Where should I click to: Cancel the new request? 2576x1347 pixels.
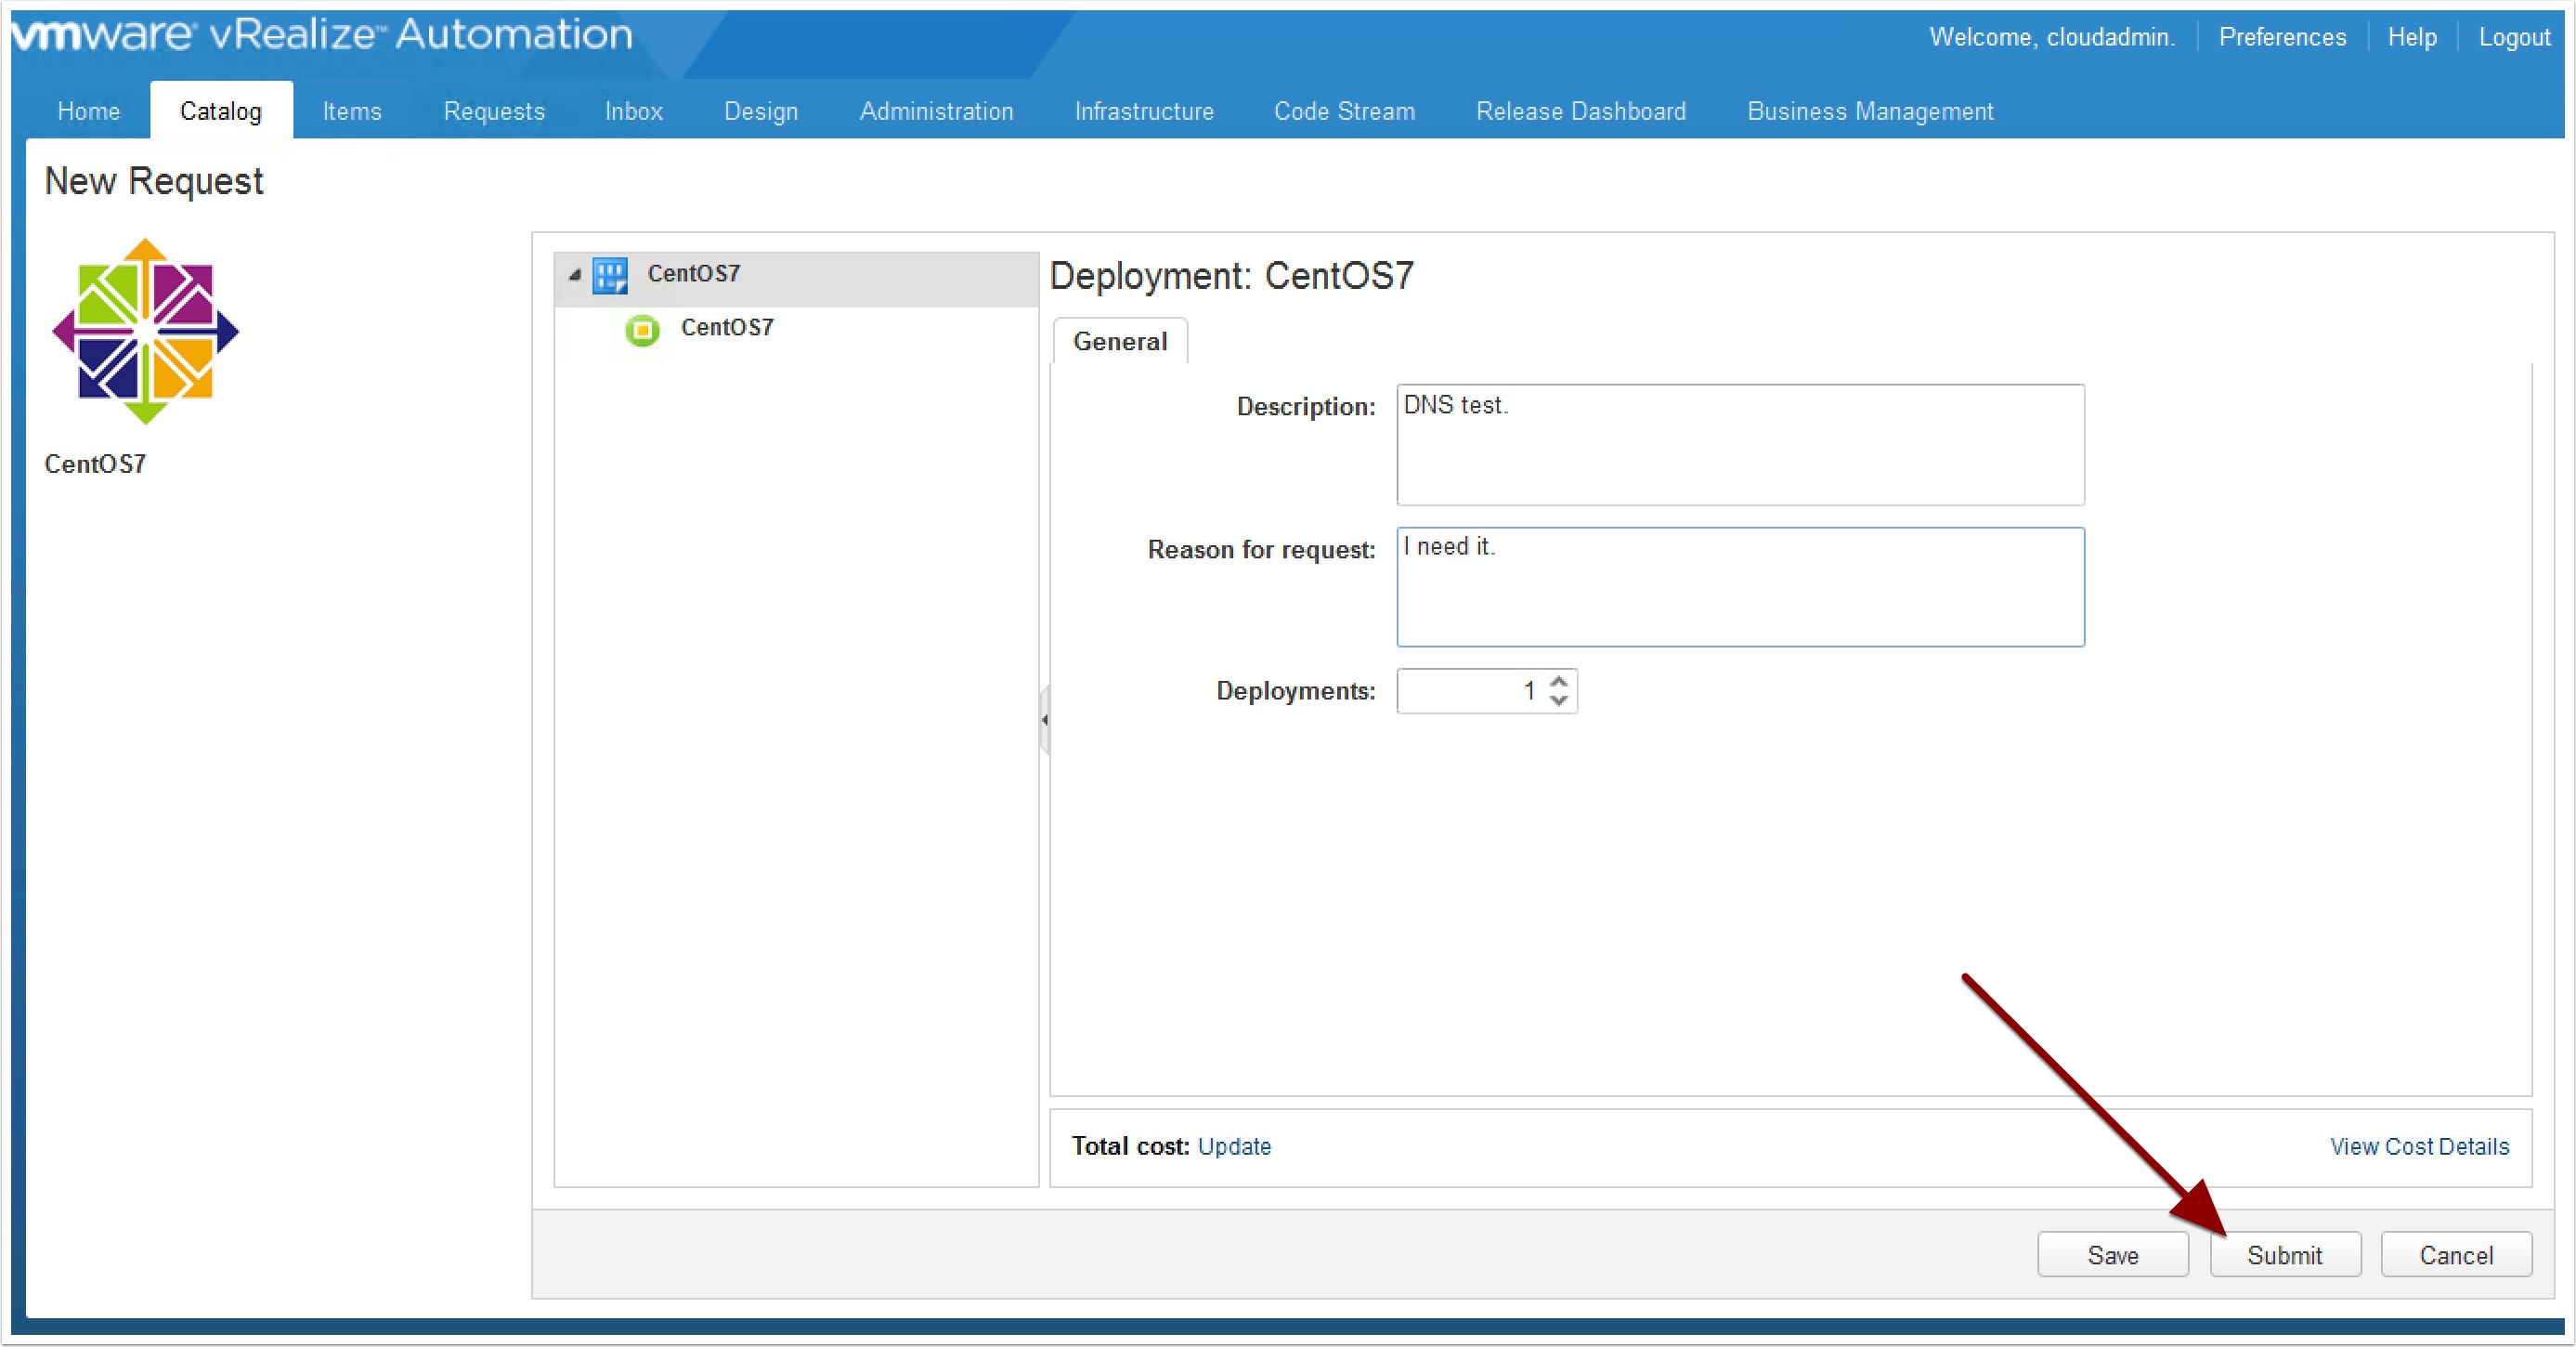coord(2456,1254)
